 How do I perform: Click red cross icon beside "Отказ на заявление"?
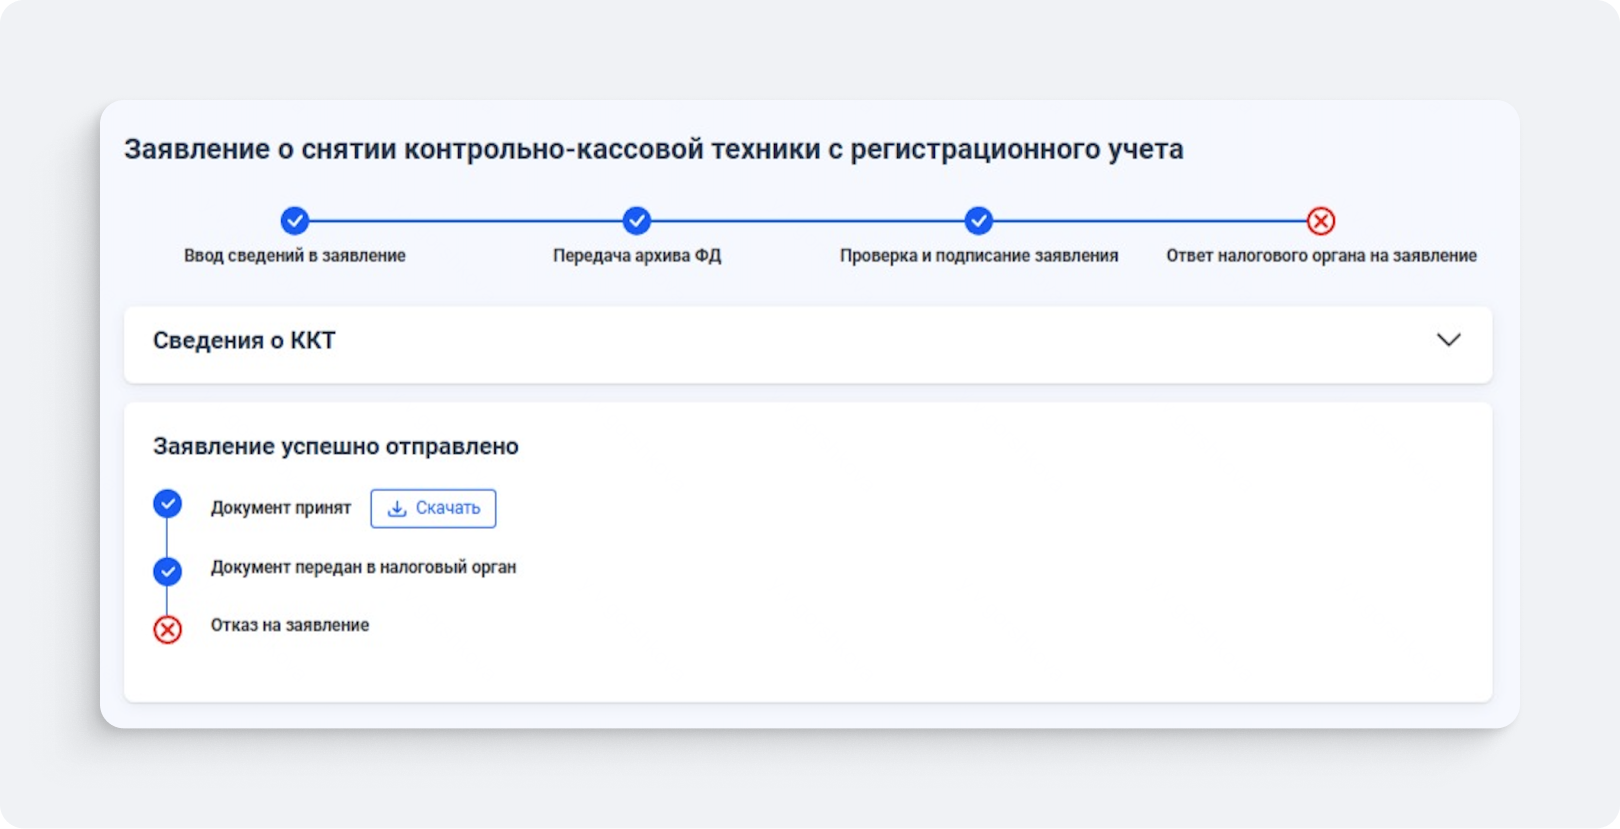(167, 630)
